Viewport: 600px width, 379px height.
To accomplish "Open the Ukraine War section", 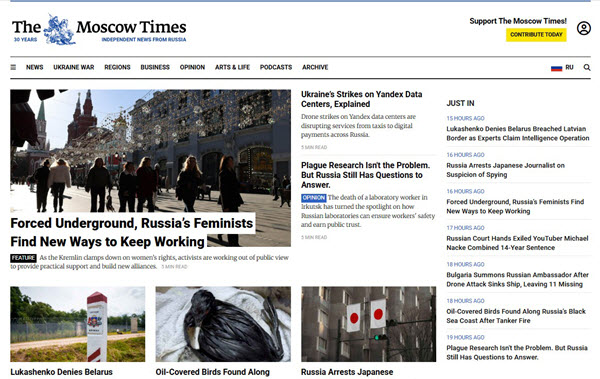I will (74, 67).
